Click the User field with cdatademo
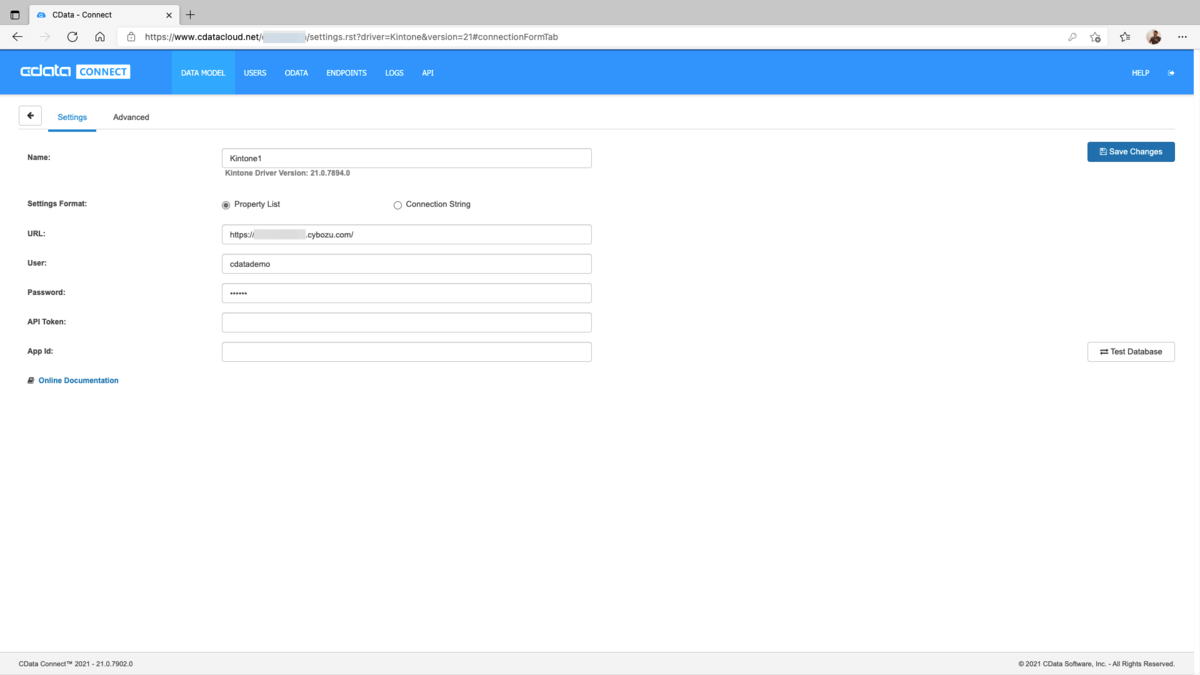Image resolution: width=1200 pixels, height=675 pixels. (x=406, y=264)
